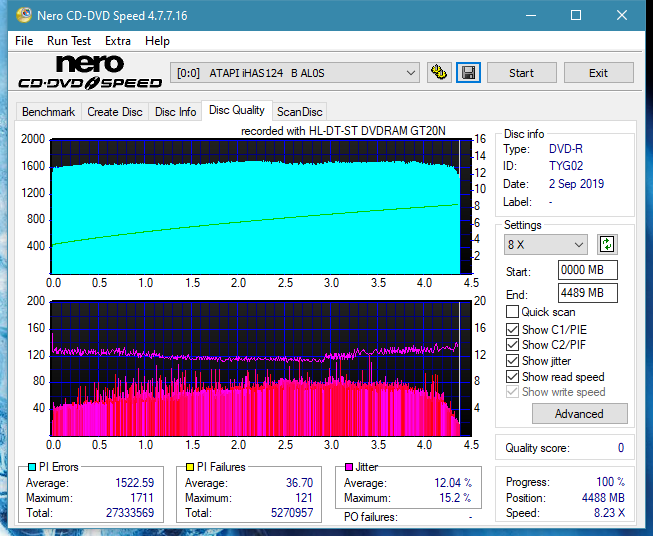Switch to the Benchmark tab
653x536 pixels.
[49, 112]
